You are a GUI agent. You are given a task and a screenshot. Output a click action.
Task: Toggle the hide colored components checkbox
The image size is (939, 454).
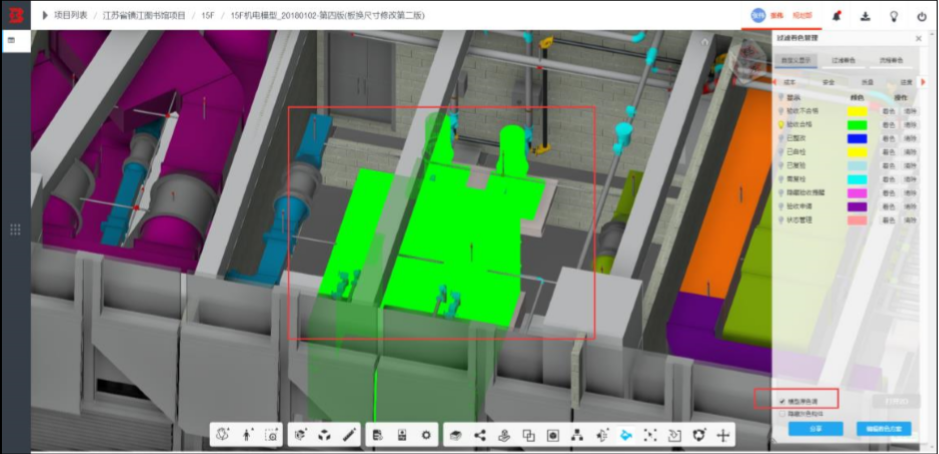(782, 413)
